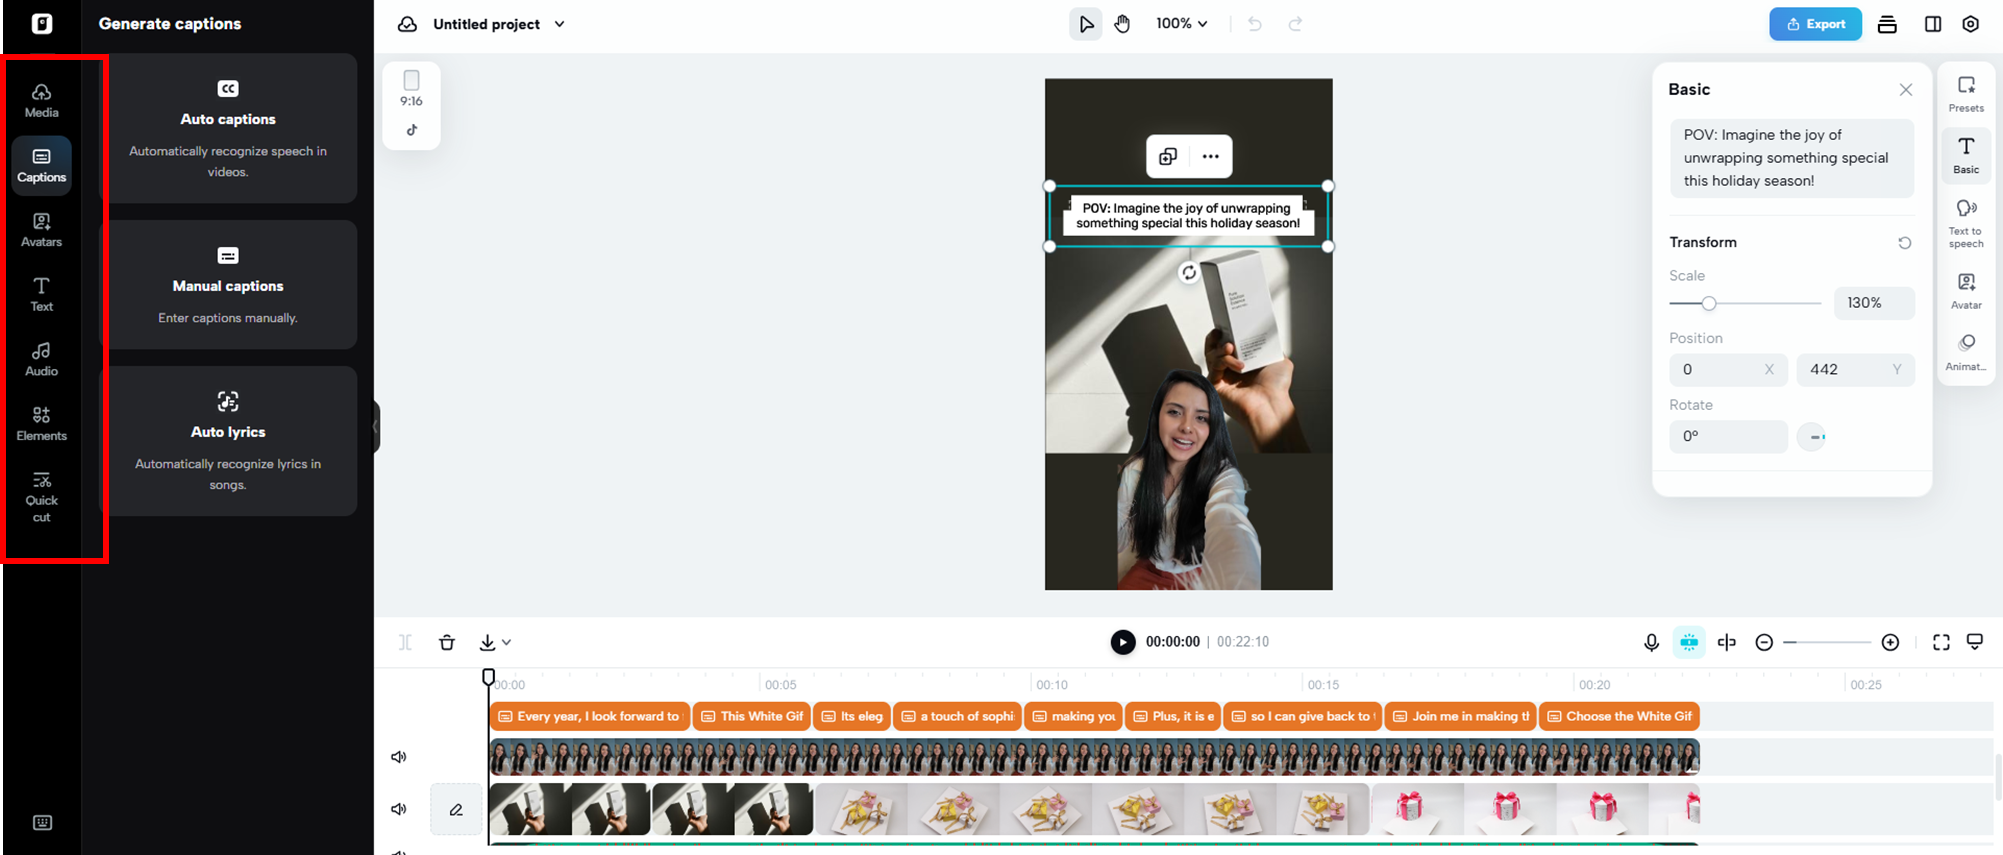Click the Position Y value field

coord(1856,370)
